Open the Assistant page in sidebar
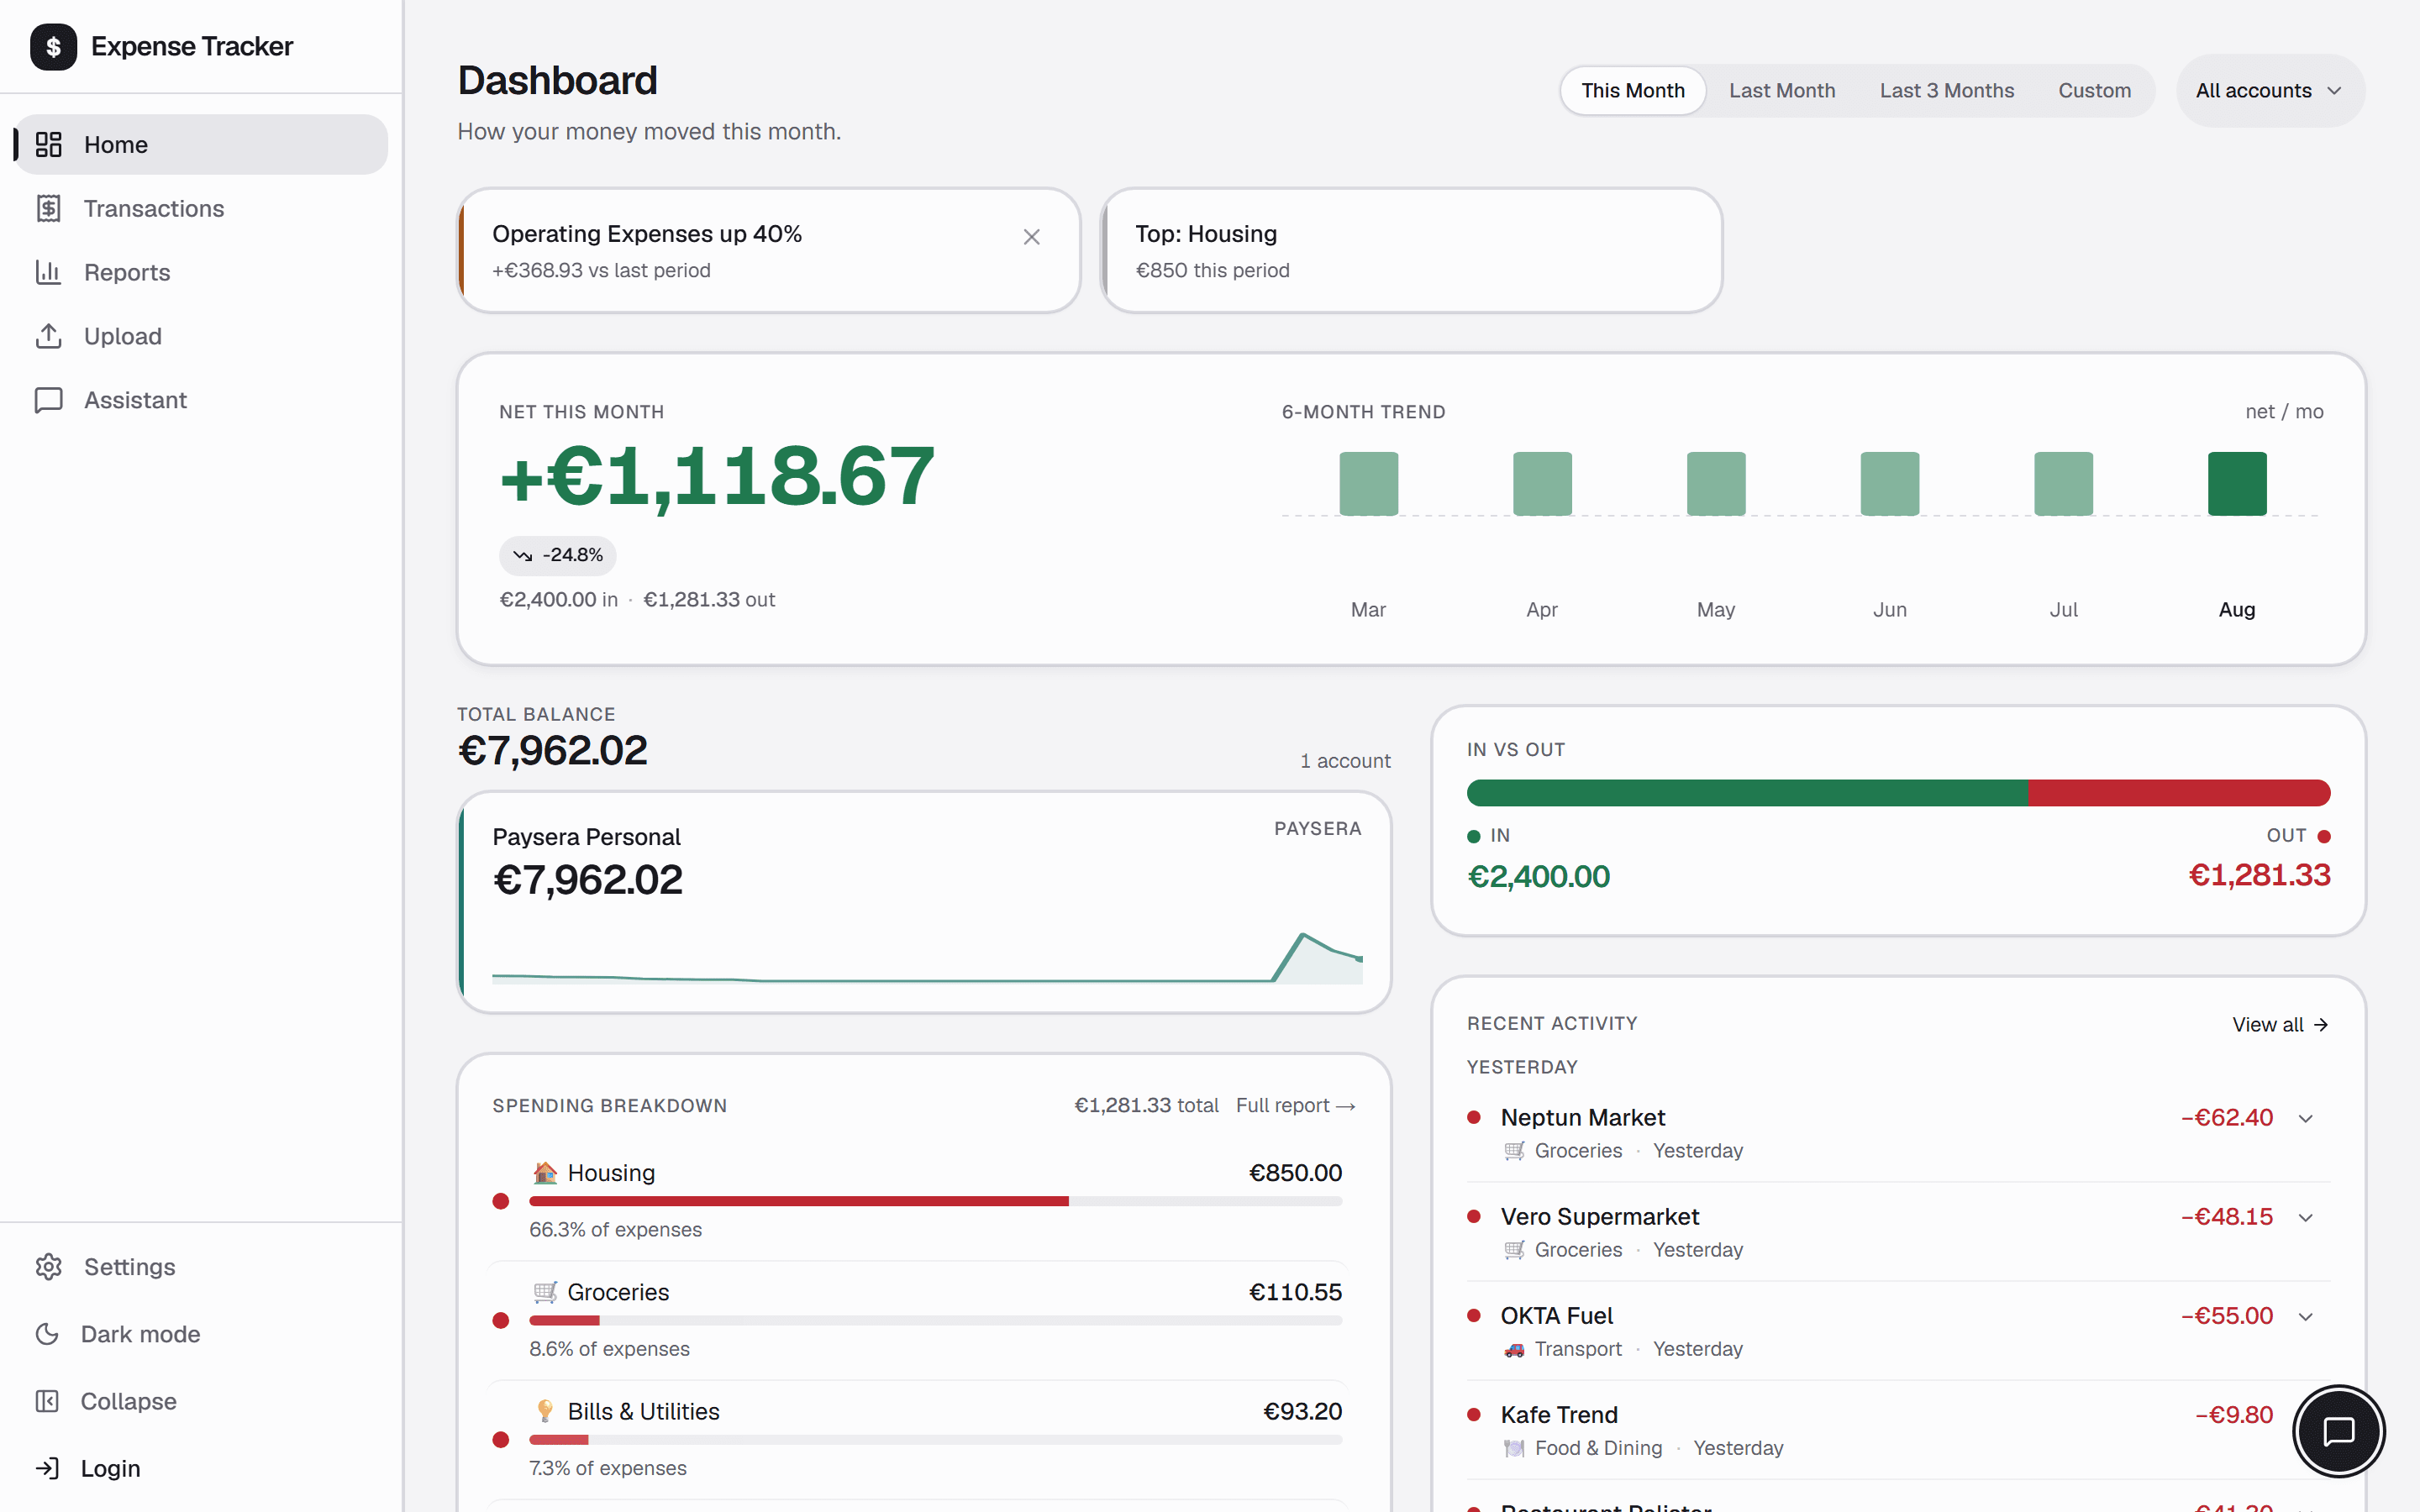Image resolution: width=2420 pixels, height=1512 pixels. tap(201, 400)
